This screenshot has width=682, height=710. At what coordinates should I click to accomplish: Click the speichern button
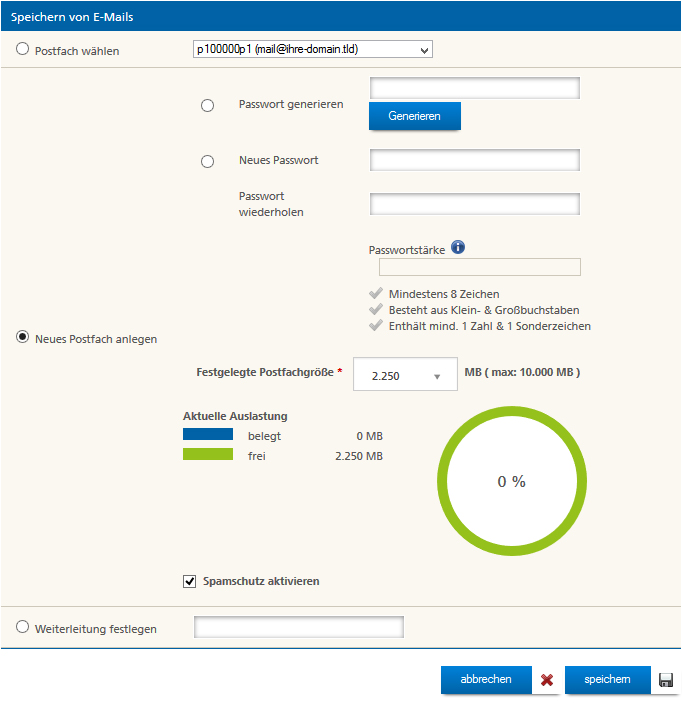coord(608,680)
